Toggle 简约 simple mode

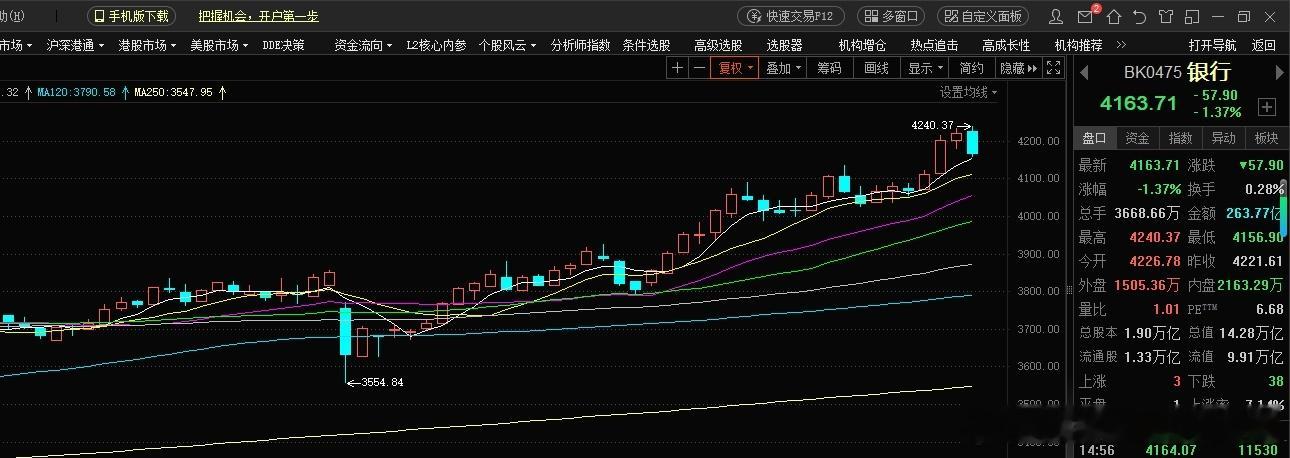point(971,68)
